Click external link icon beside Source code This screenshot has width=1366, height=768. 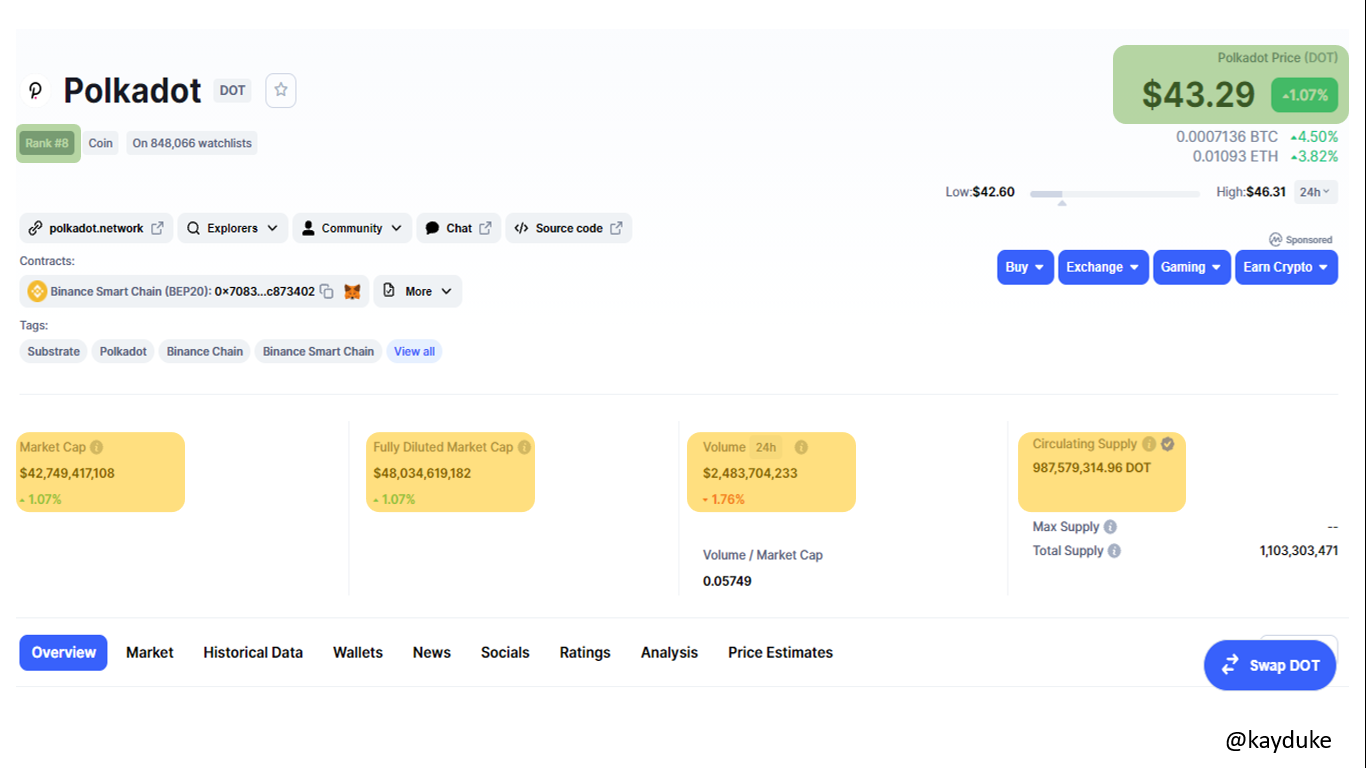coord(616,228)
